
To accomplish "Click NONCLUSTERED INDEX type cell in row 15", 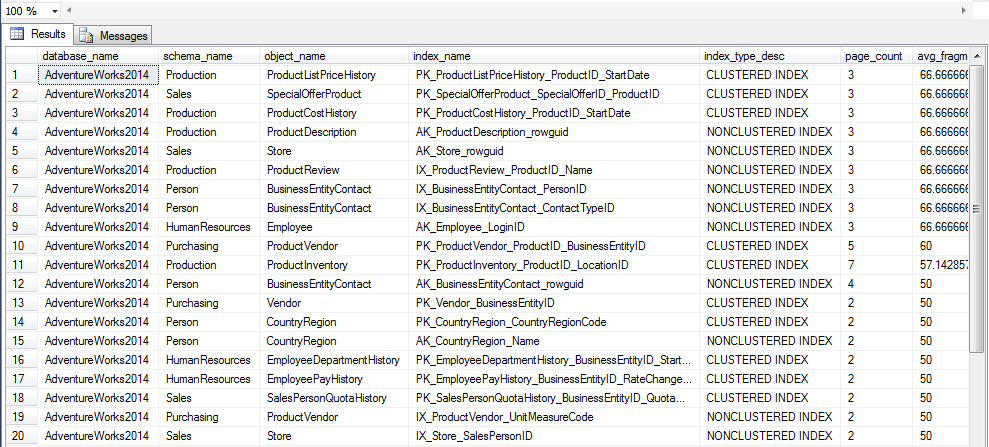I will 770,340.
